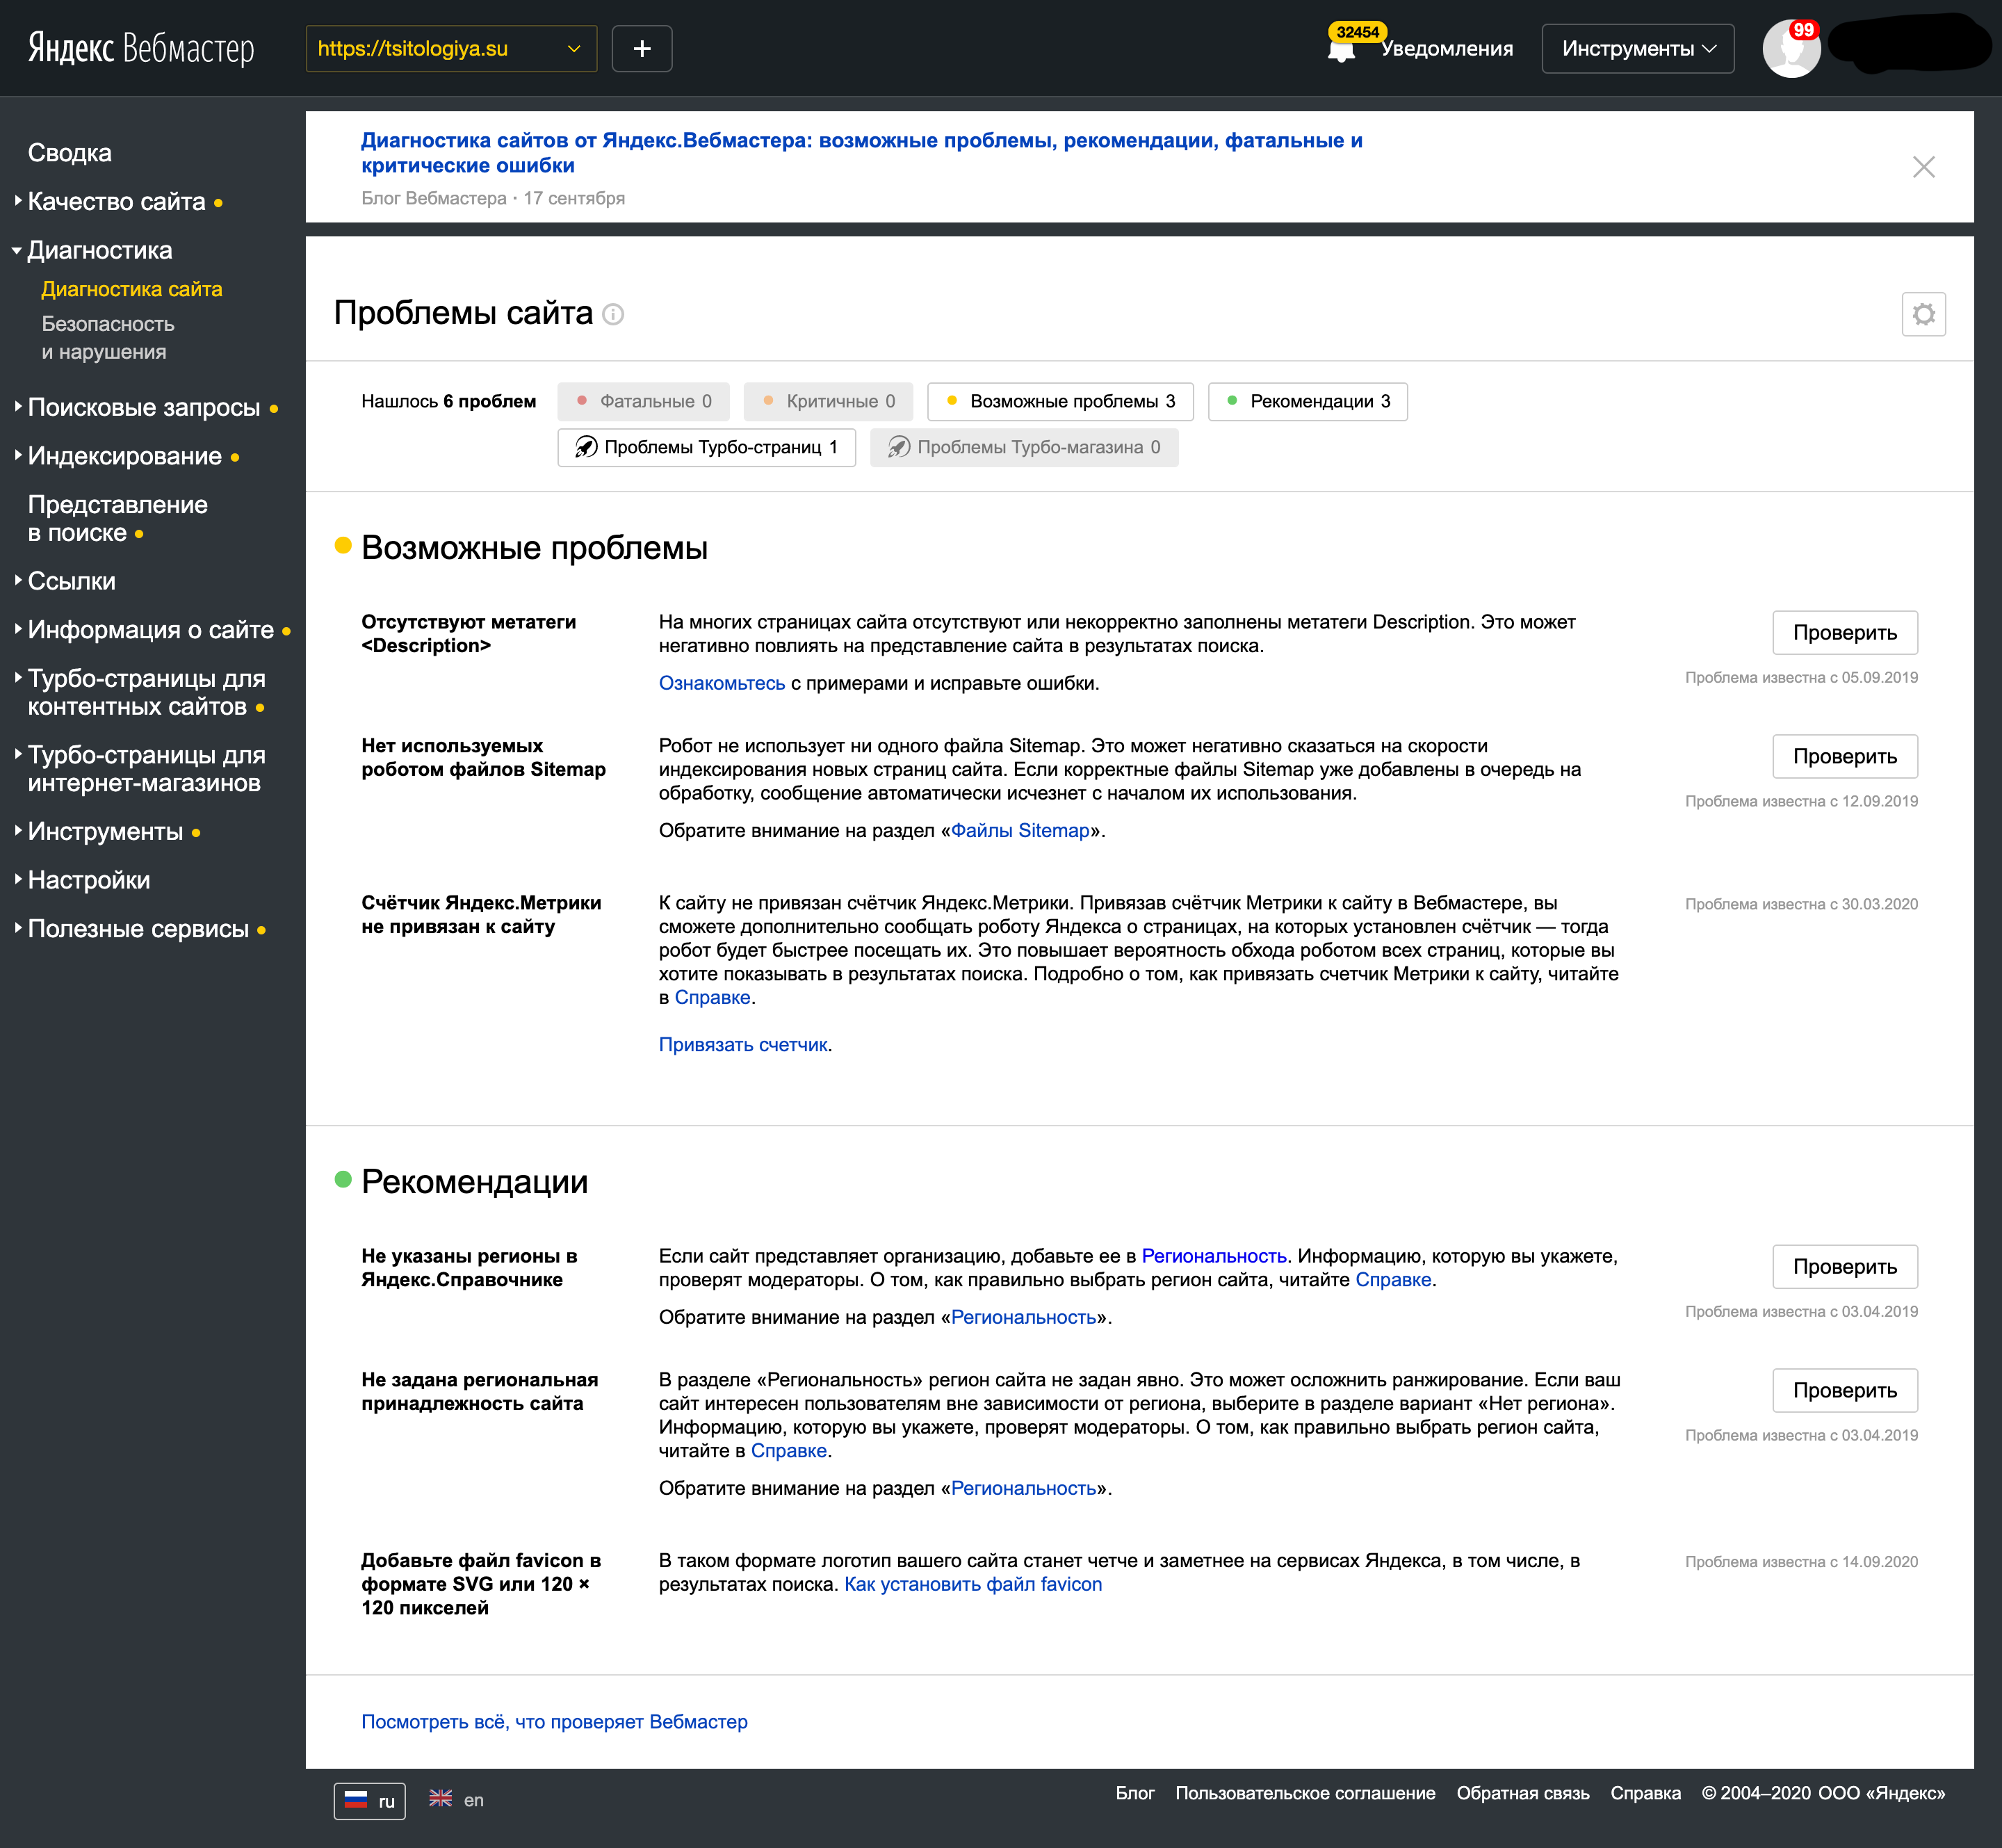Toggle the Рекомендации filter chip
The height and width of the screenshot is (1848, 2002).
point(1306,401)
